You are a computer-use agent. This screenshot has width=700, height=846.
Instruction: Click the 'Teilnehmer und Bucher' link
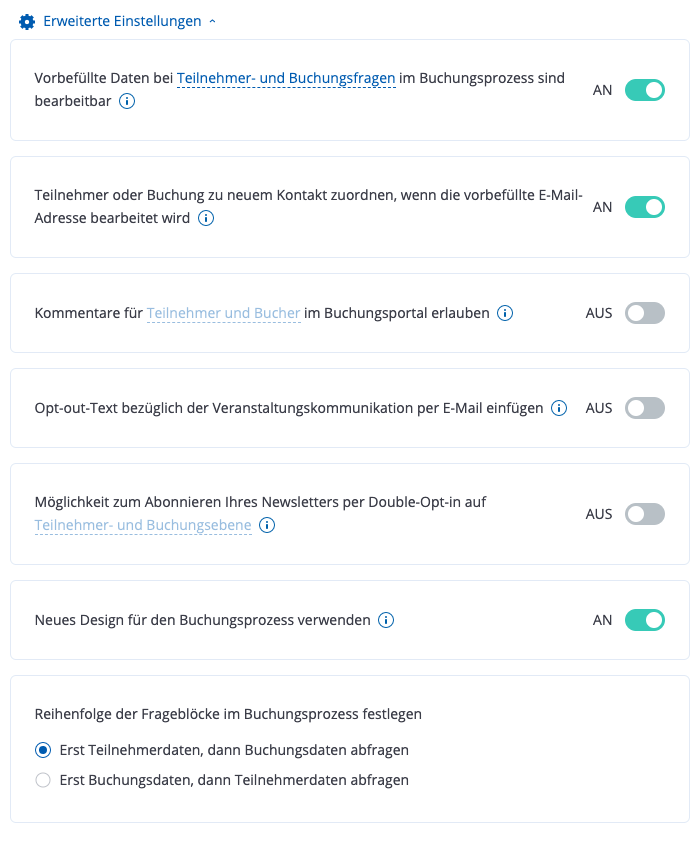coord(224,313)
